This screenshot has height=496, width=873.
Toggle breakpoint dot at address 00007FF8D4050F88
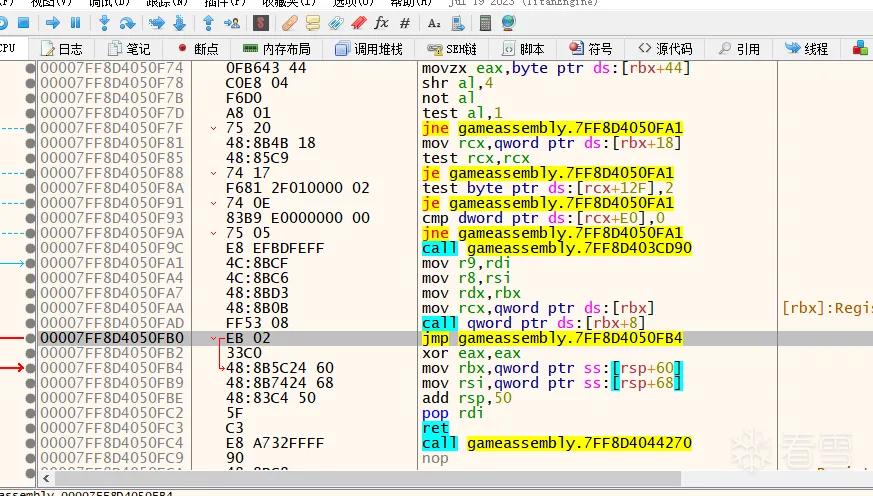[30, 173]
